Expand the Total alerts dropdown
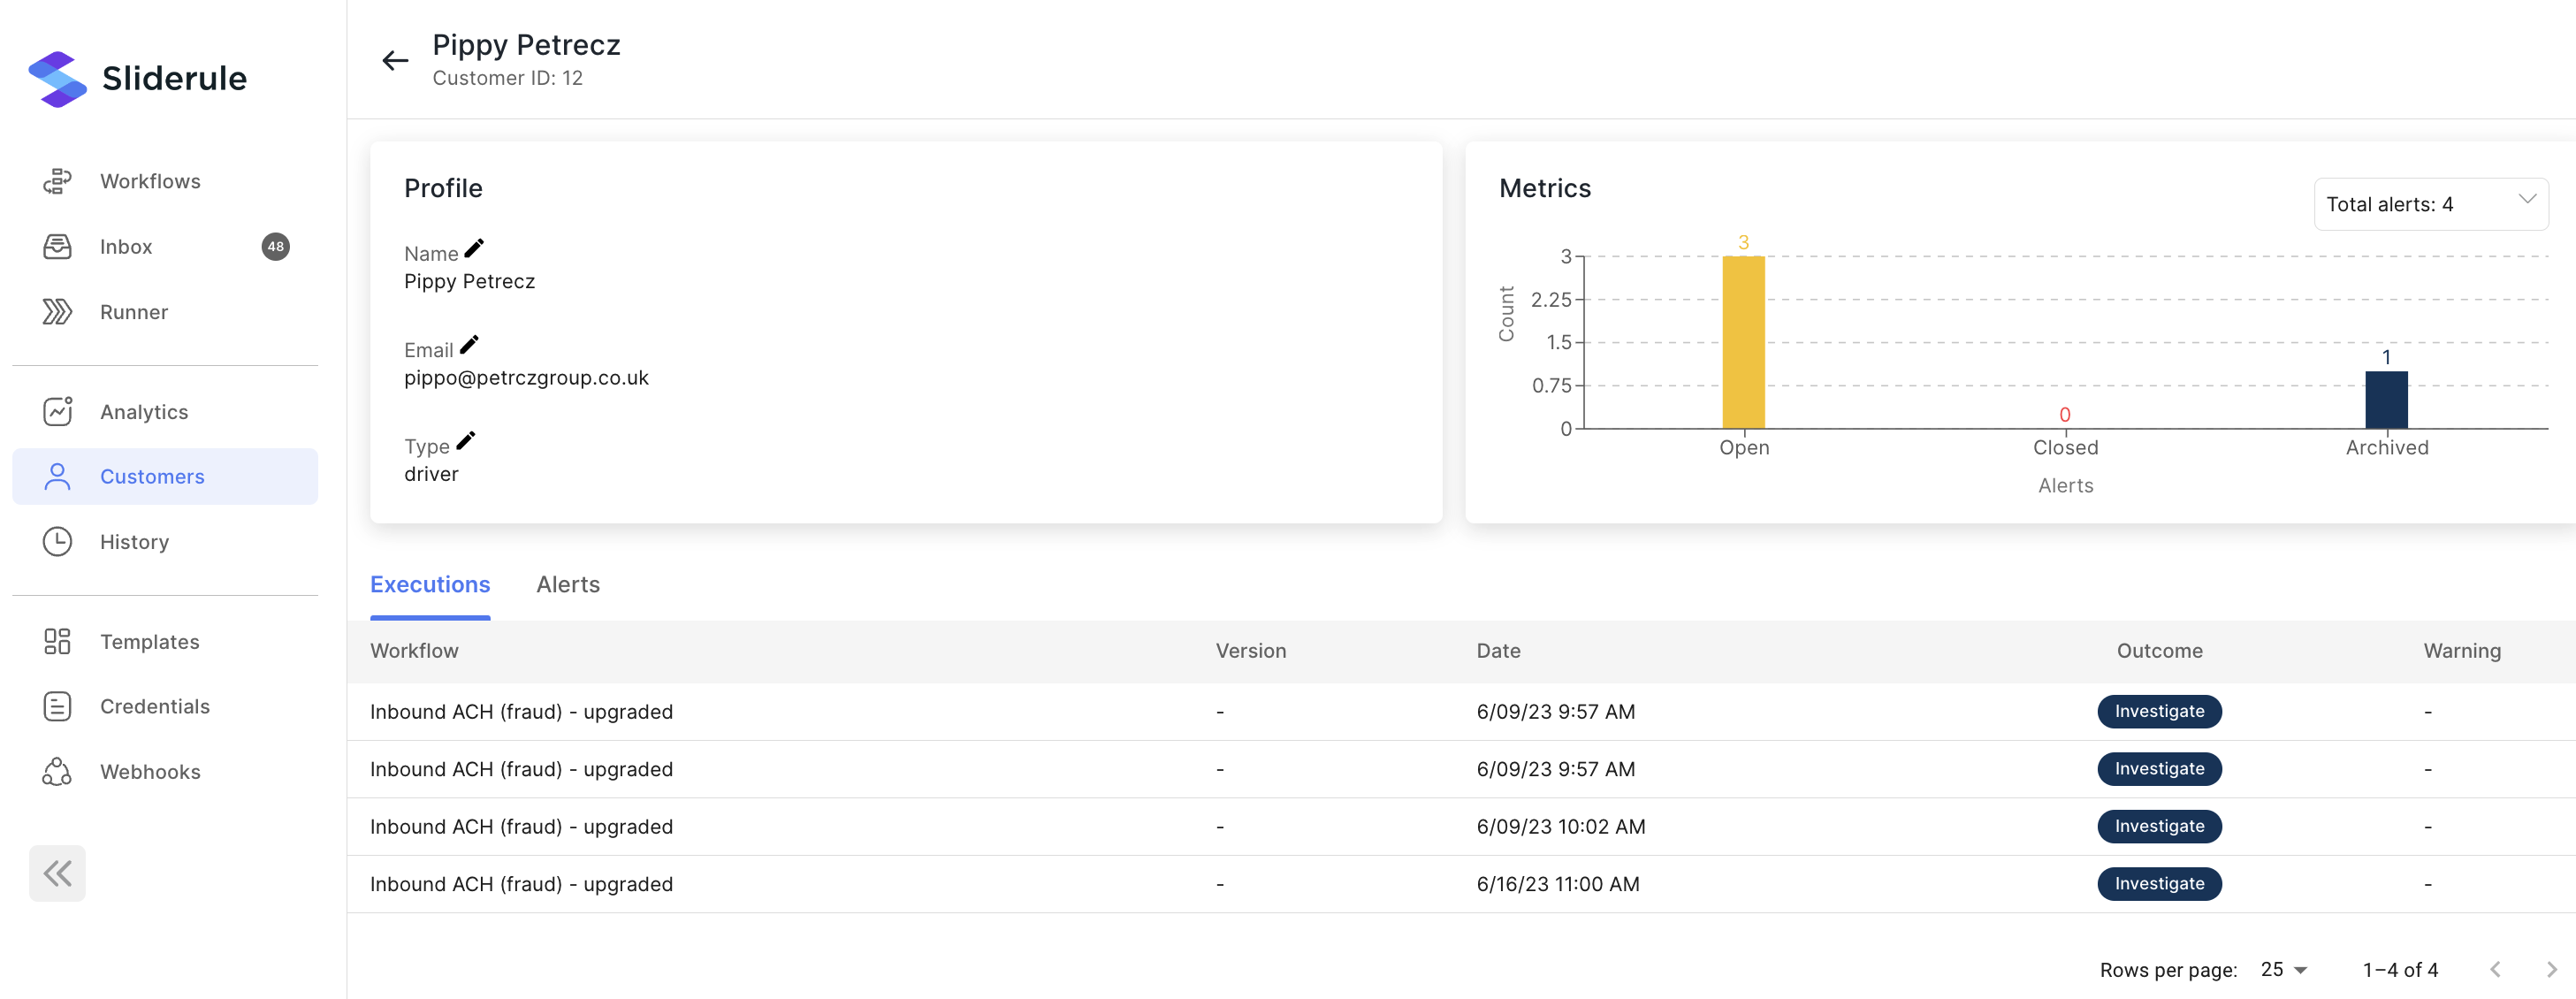 point(2430,204)
